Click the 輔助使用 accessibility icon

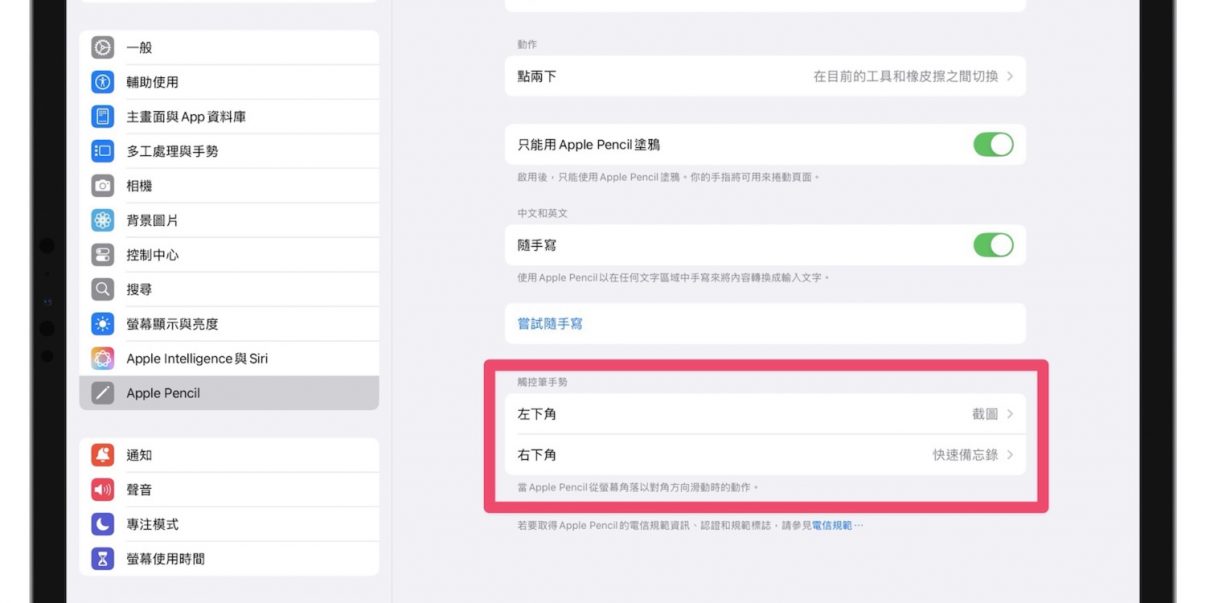click(103, 82)
